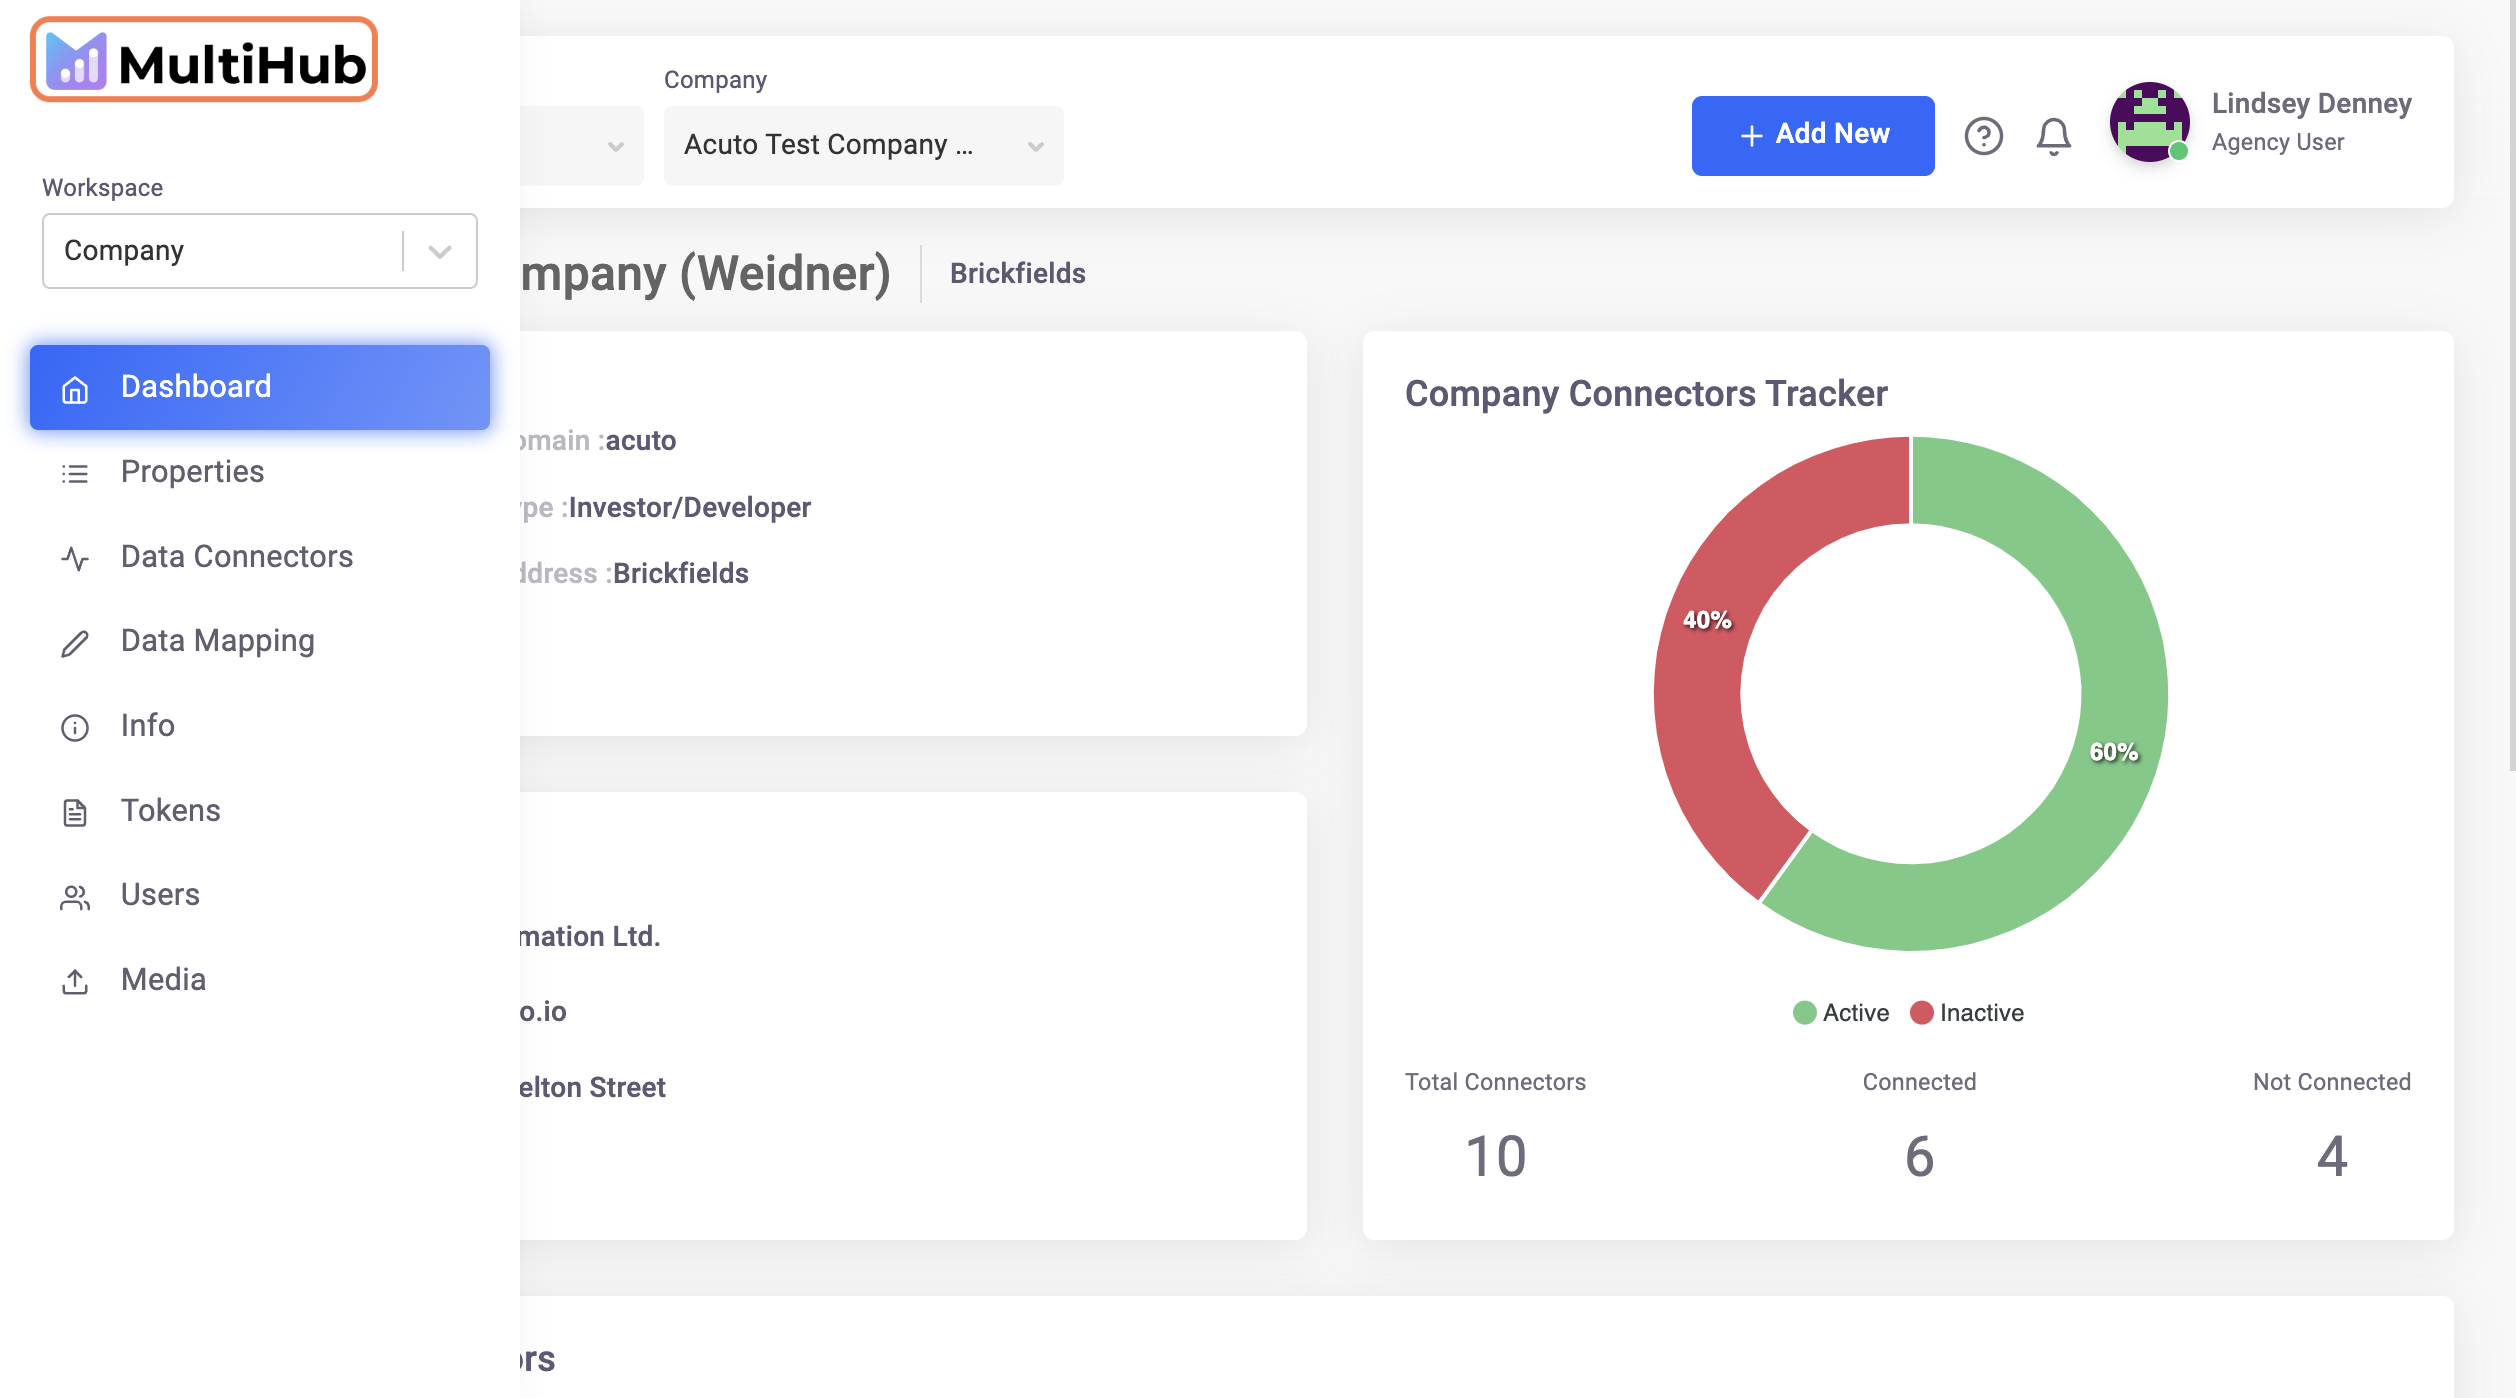Click the Not Connected value 4
Viewport: 2516px width, 1398px height.
(x=2331, y=1156)
